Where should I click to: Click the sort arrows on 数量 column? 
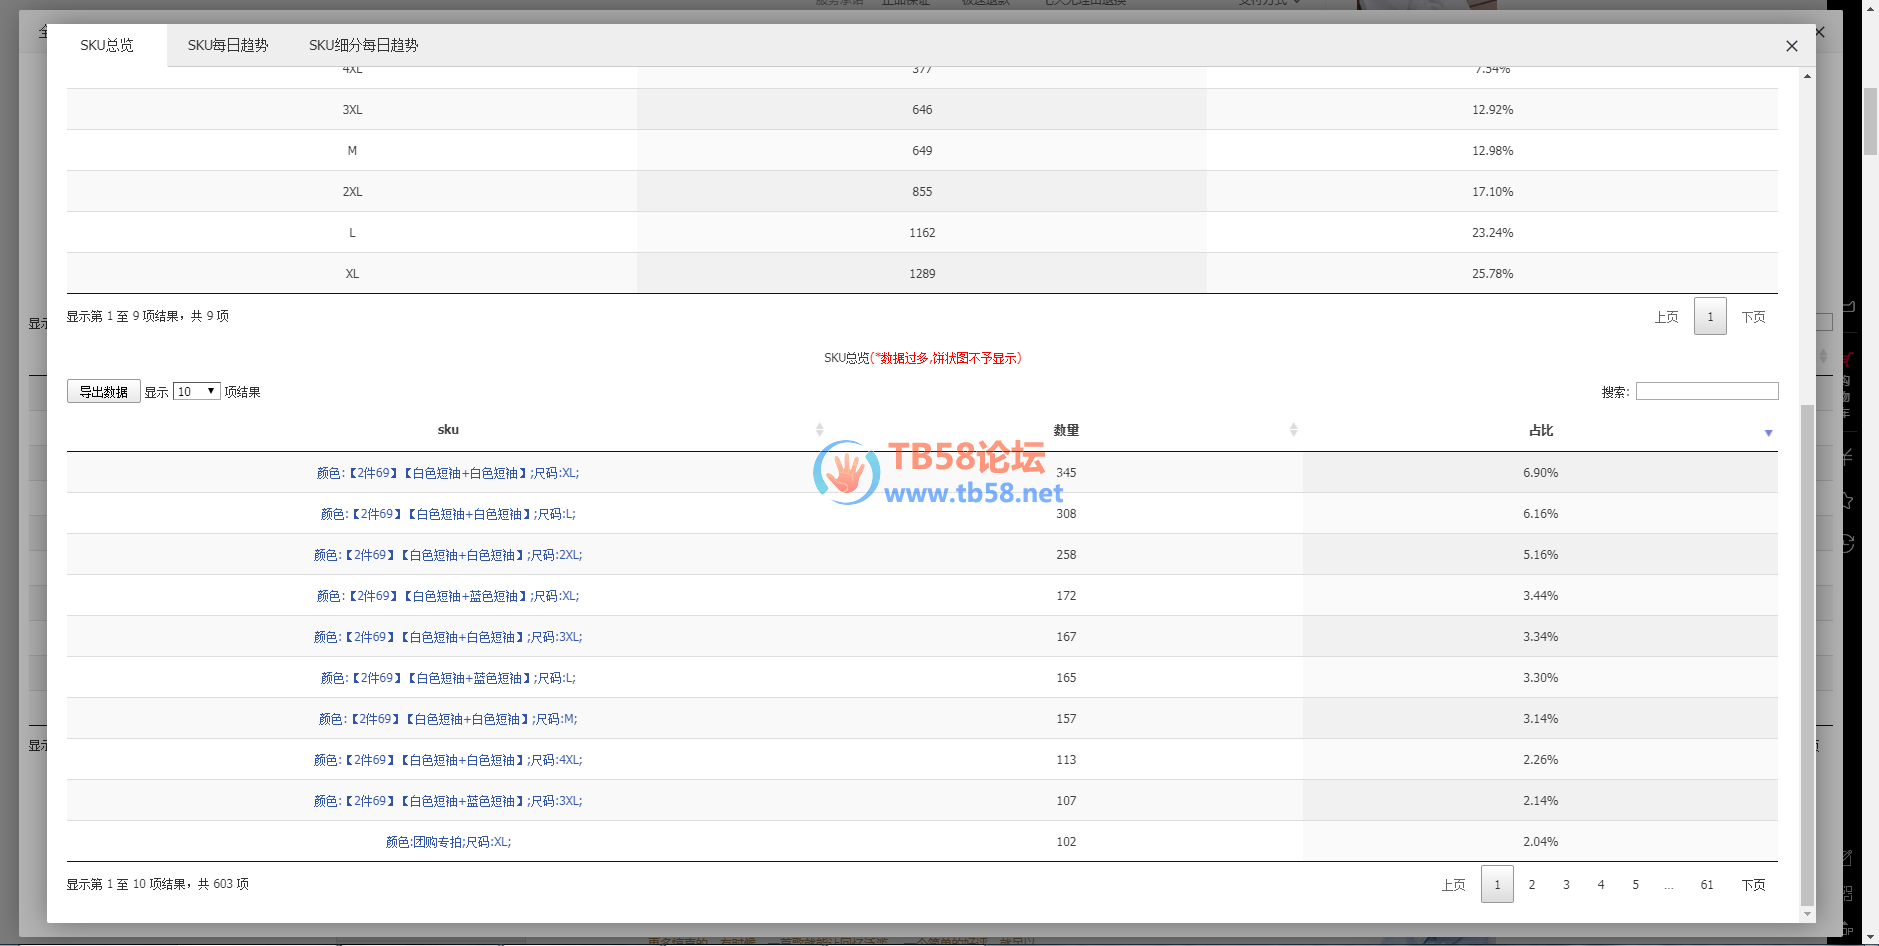pos(1293,430)
